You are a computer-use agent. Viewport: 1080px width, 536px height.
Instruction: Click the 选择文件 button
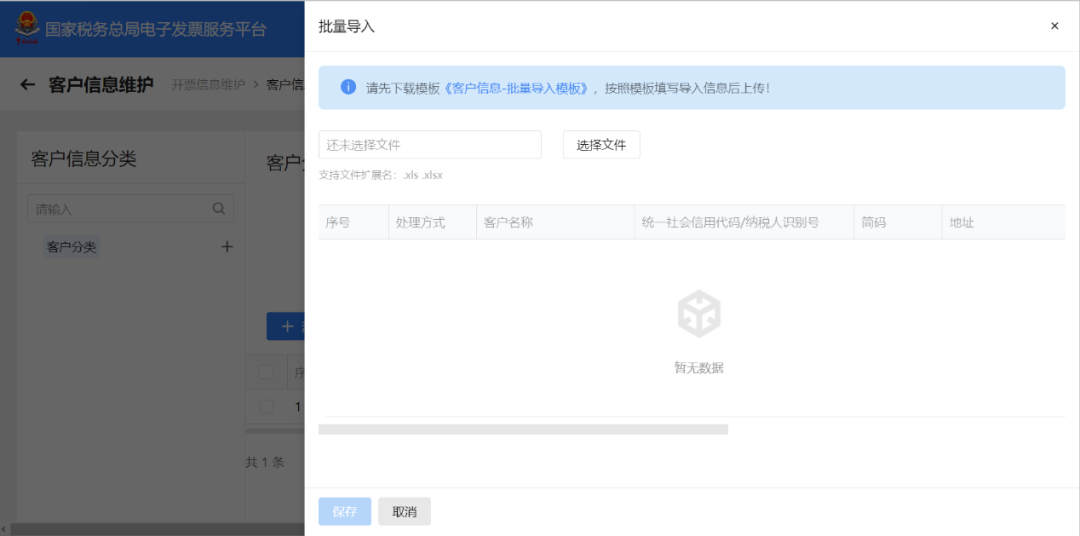pos(601,145)
